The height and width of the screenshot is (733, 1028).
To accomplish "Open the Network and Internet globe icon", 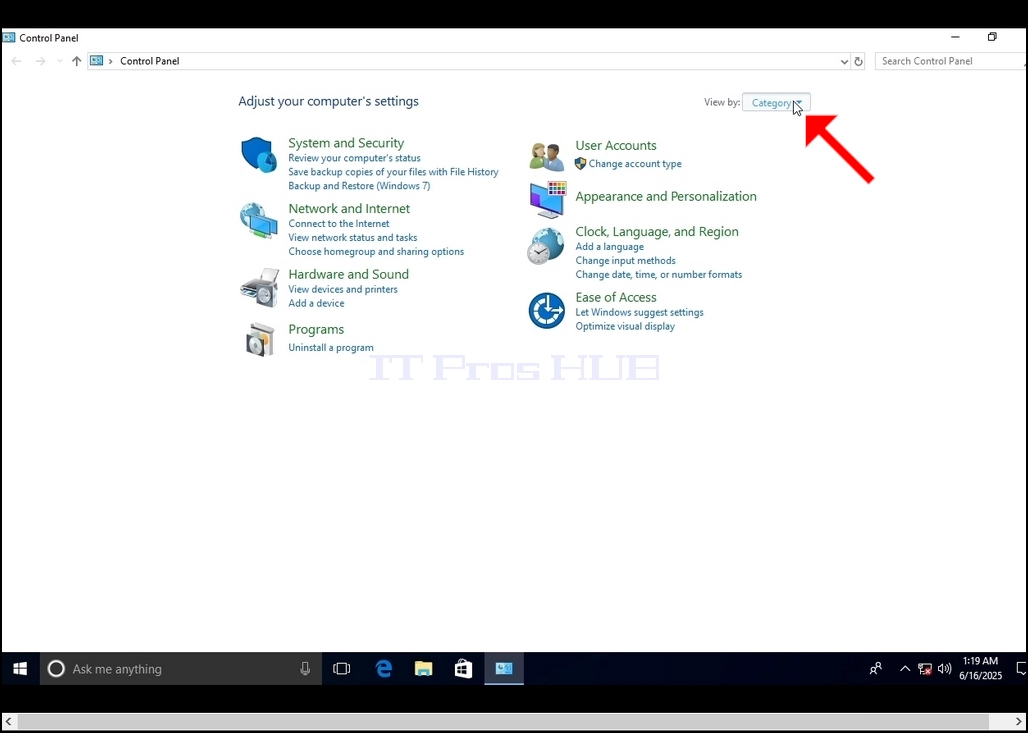I will (x=259, y=221).
